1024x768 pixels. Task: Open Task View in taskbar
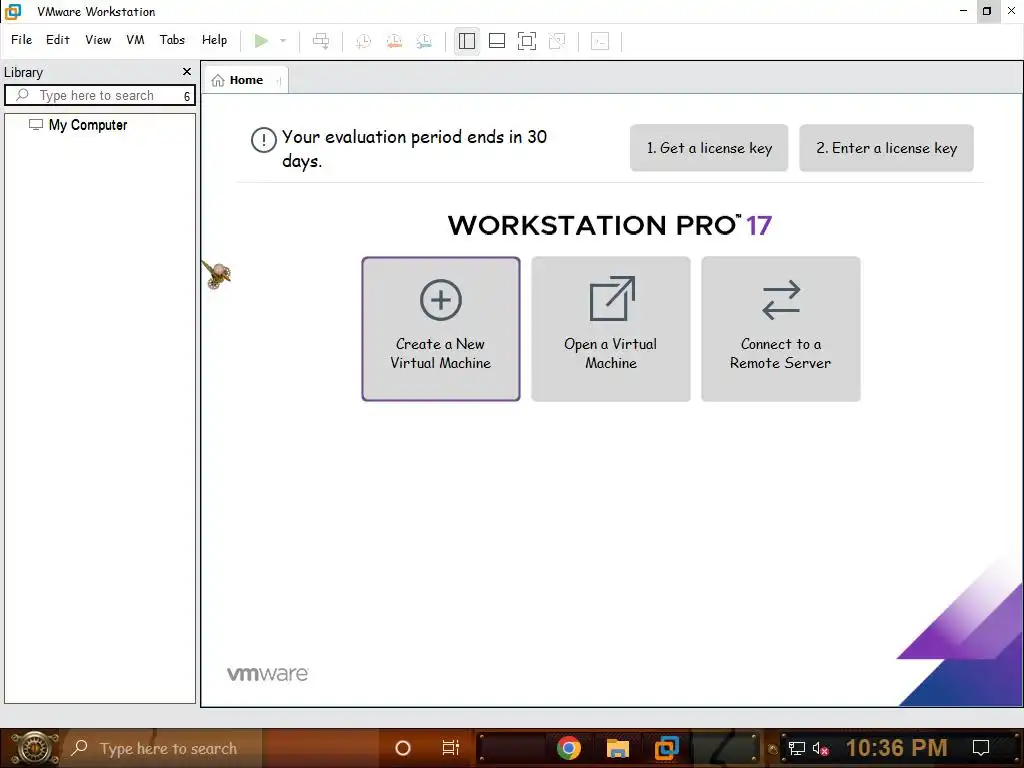[x=451, y=748]
